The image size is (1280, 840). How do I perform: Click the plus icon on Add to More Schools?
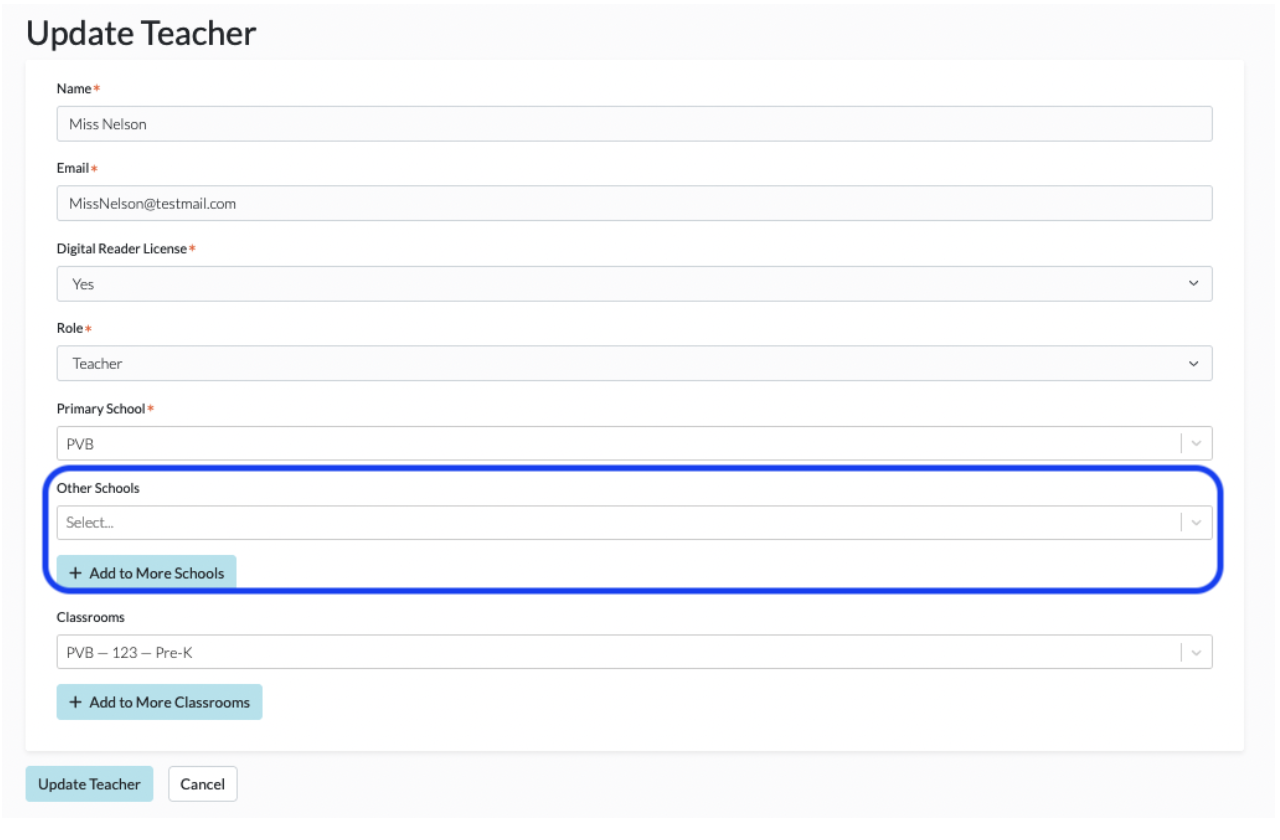pos(75,574)
